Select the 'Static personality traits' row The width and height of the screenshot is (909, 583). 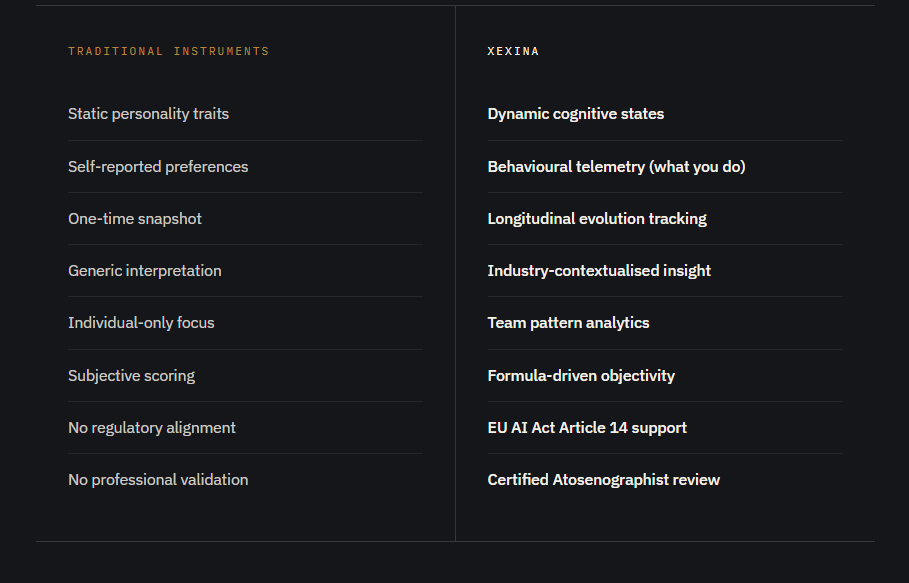point(148,114)
